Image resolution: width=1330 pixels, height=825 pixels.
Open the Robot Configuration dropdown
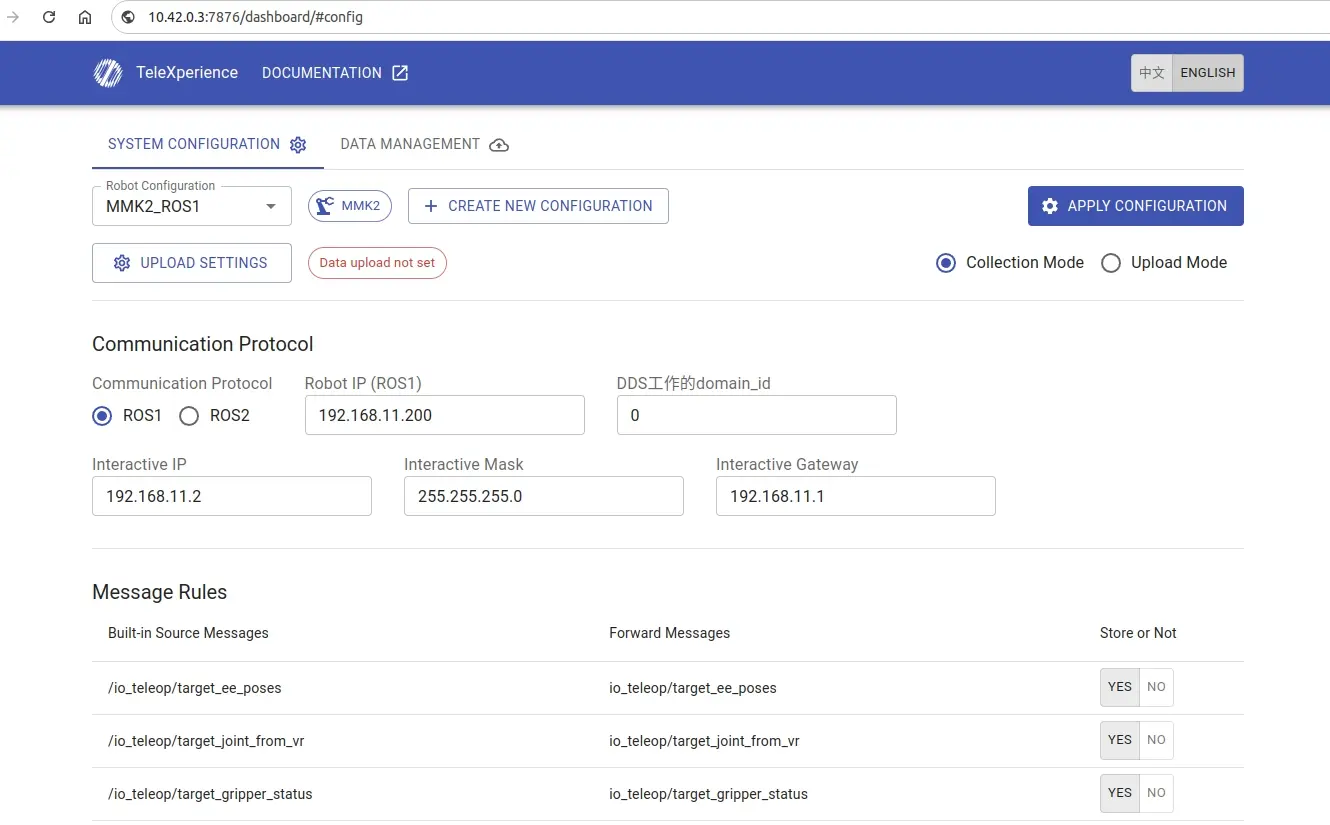coord(192,207)
